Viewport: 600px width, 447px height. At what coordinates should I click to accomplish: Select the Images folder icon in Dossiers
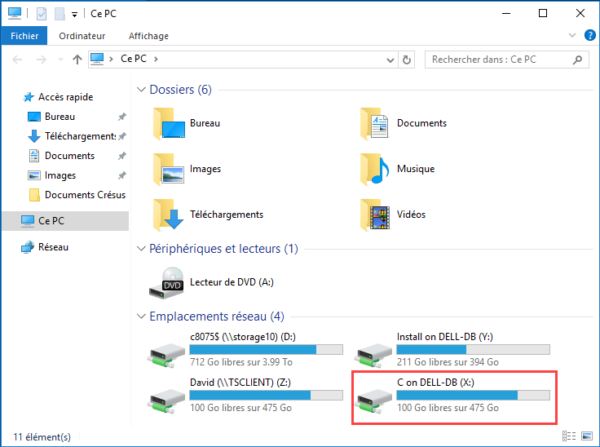[x=169, y=169]
